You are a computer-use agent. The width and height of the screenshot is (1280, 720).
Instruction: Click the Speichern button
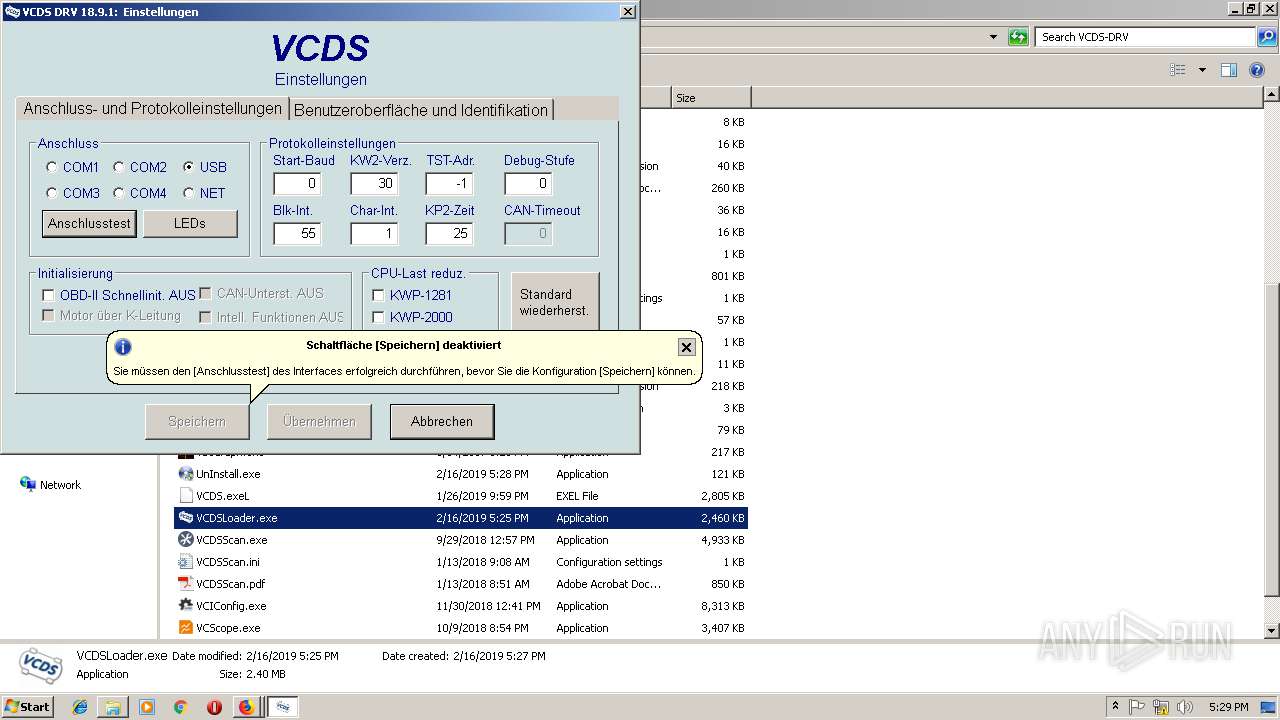197,421
